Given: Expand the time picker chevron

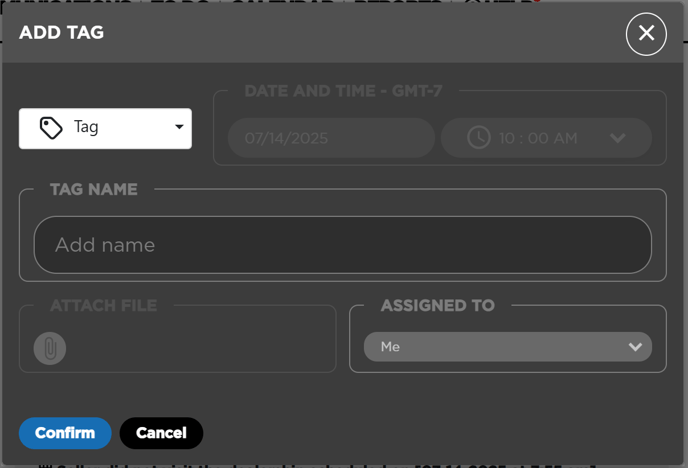Looking at the screenshot, I should pos(617,138).
